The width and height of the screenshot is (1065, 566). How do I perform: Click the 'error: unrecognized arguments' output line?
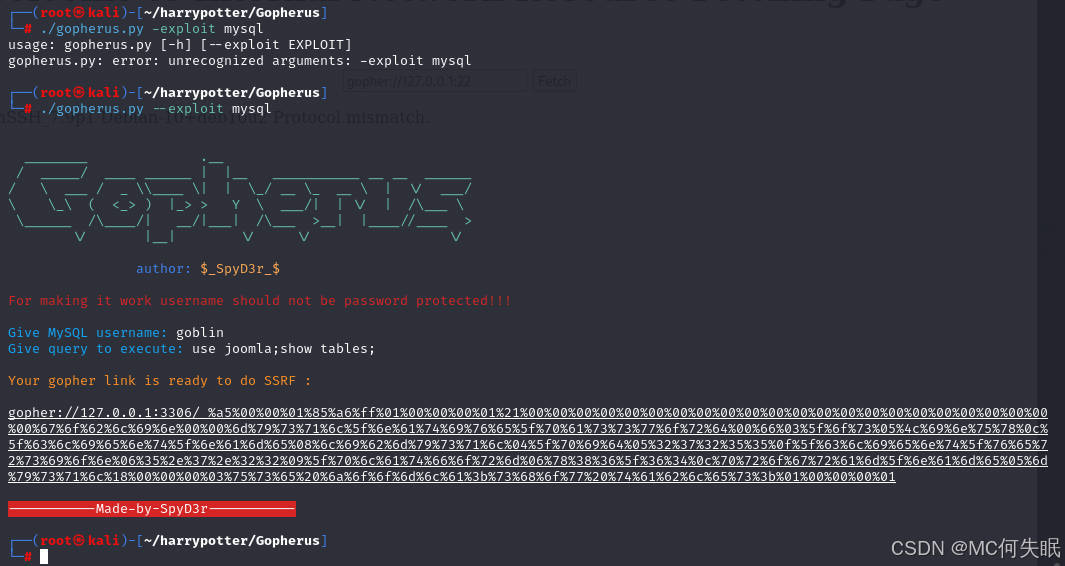coord(240,60)
